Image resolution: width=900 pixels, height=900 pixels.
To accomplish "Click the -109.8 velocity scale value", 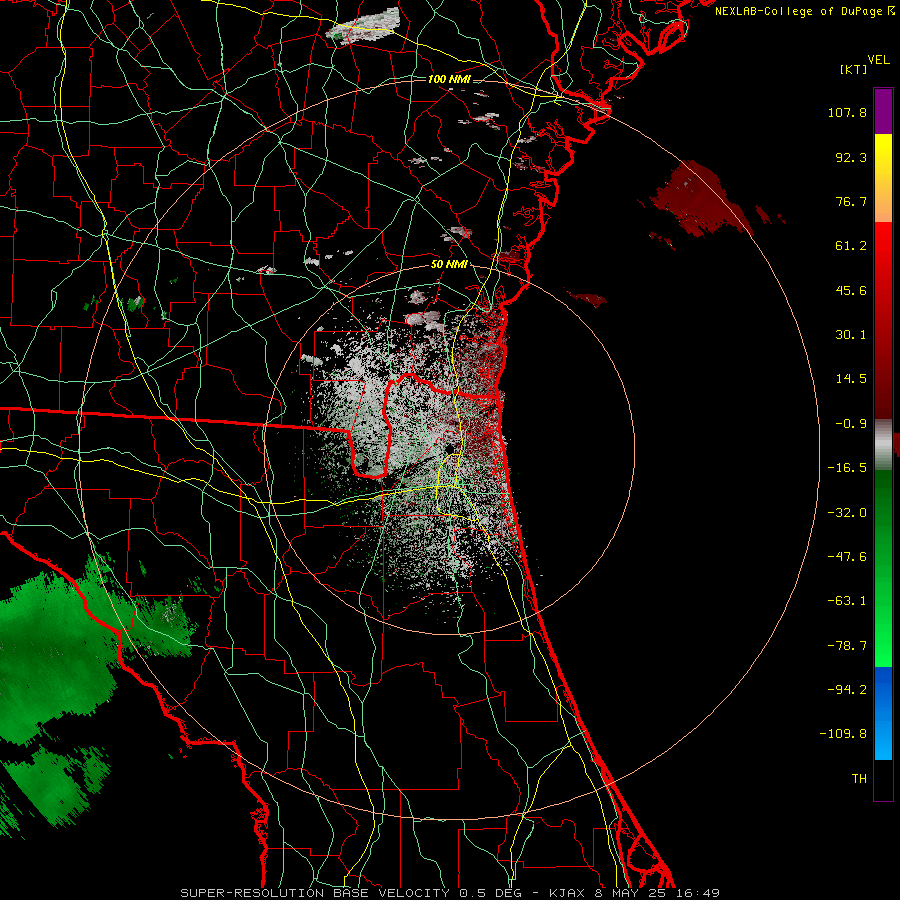I will [x=843, y=734].
